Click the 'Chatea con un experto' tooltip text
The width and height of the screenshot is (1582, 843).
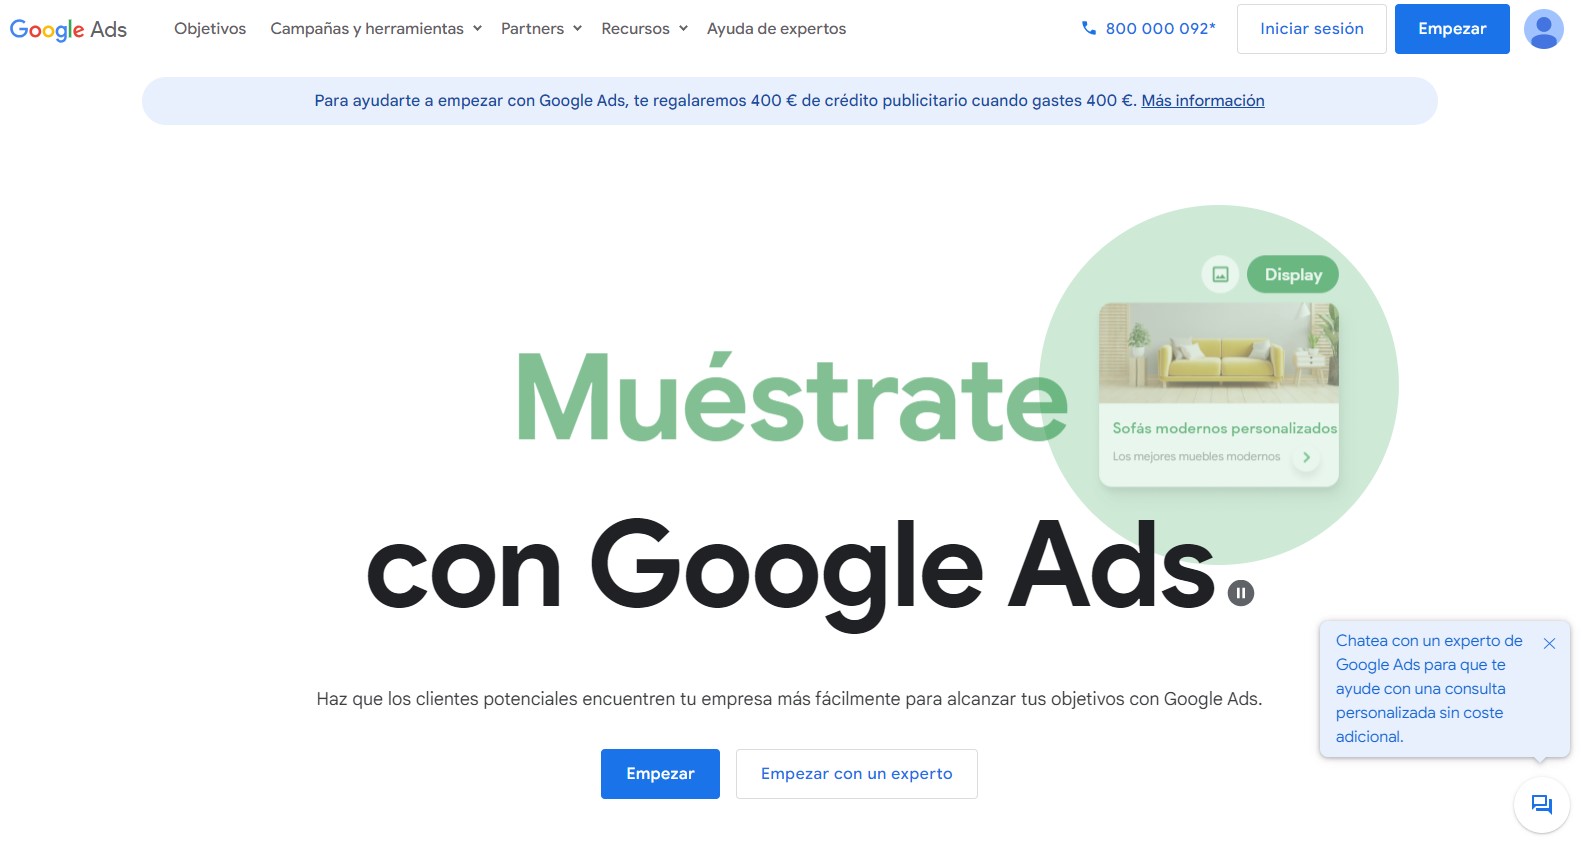click(x=1429, y=689)
